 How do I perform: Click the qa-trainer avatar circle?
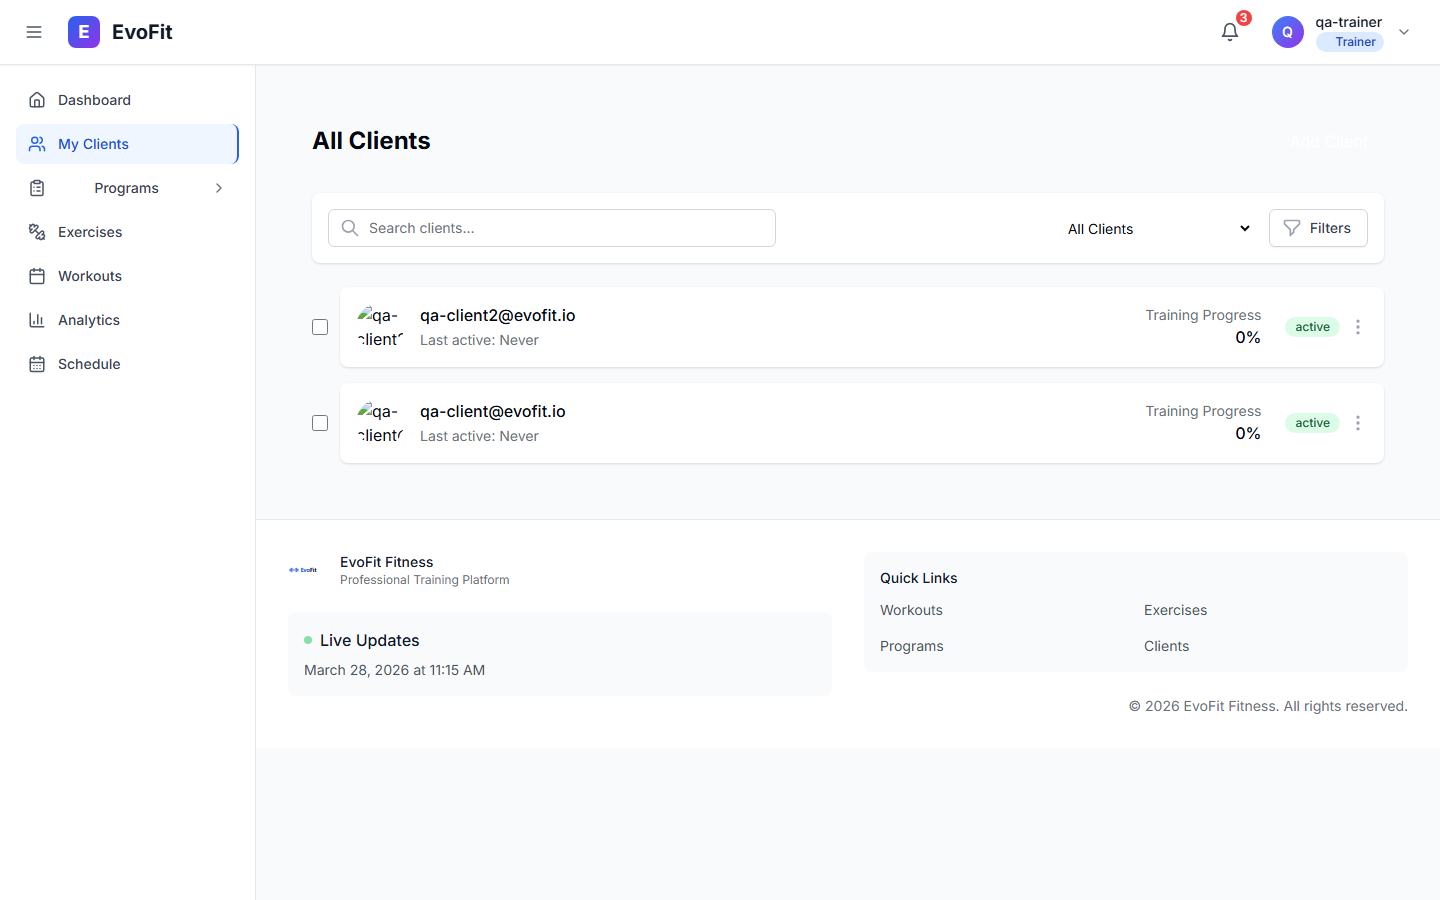click(1287, 31)
